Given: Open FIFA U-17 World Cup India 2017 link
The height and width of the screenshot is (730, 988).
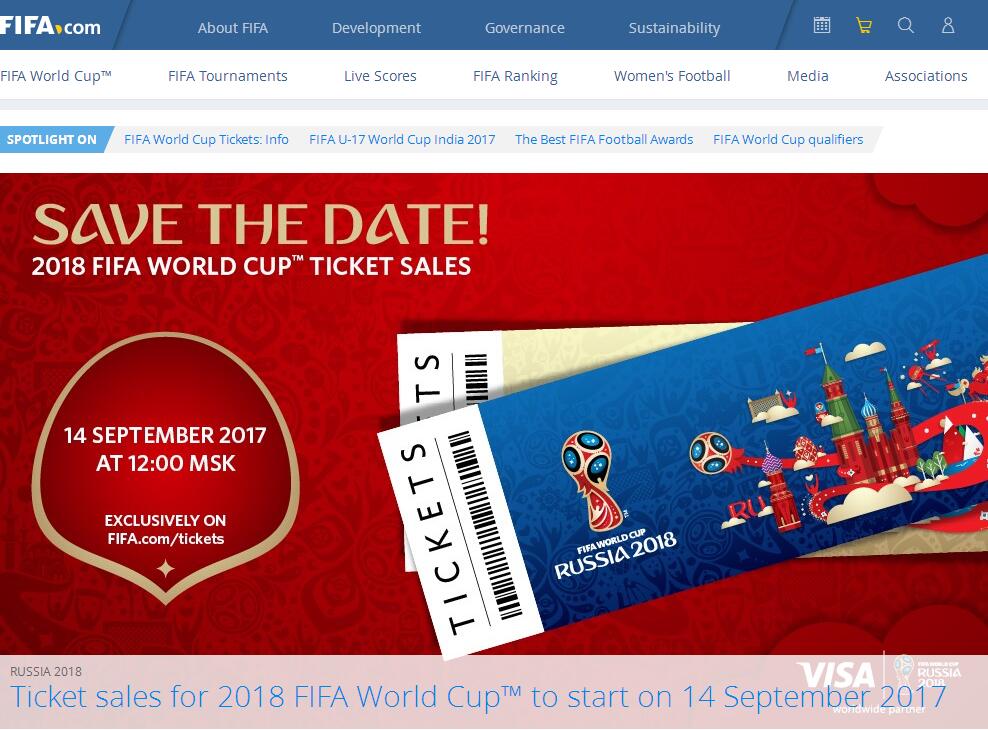Looking at the screenshot, I should 402,139.
